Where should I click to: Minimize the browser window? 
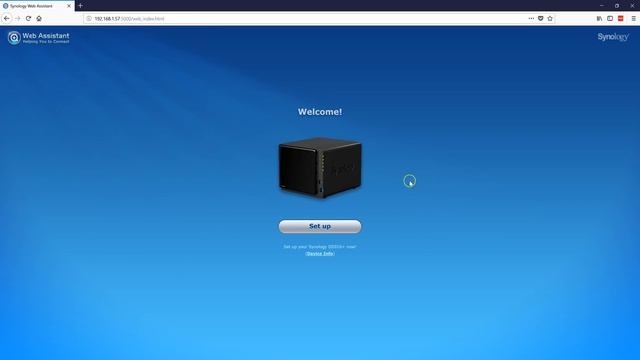[x=602, y=6]
